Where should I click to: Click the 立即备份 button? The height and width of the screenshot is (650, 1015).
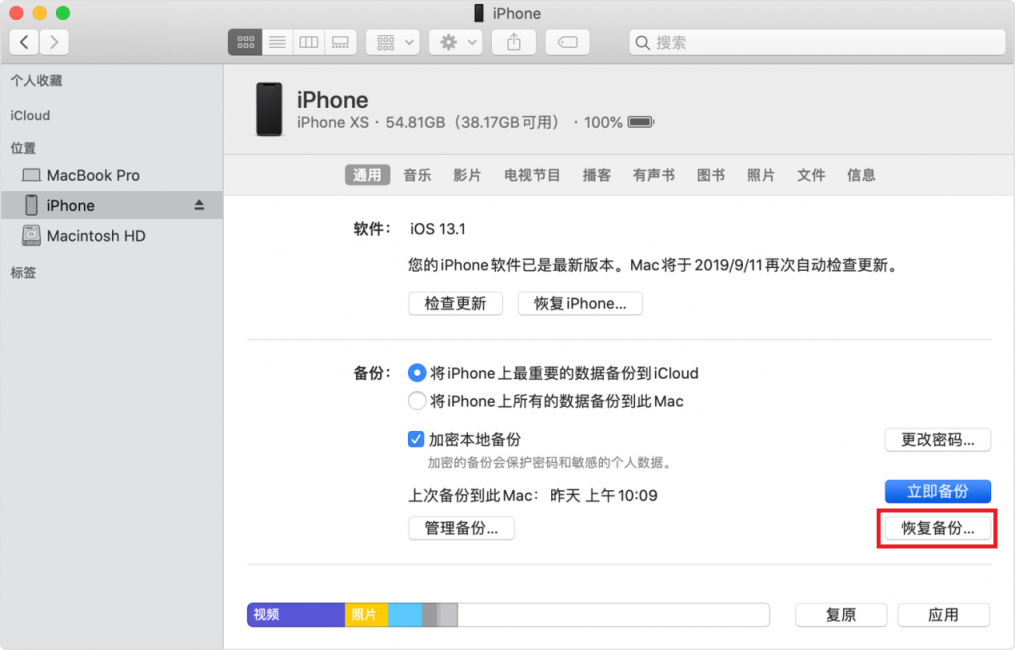[938, 491]
